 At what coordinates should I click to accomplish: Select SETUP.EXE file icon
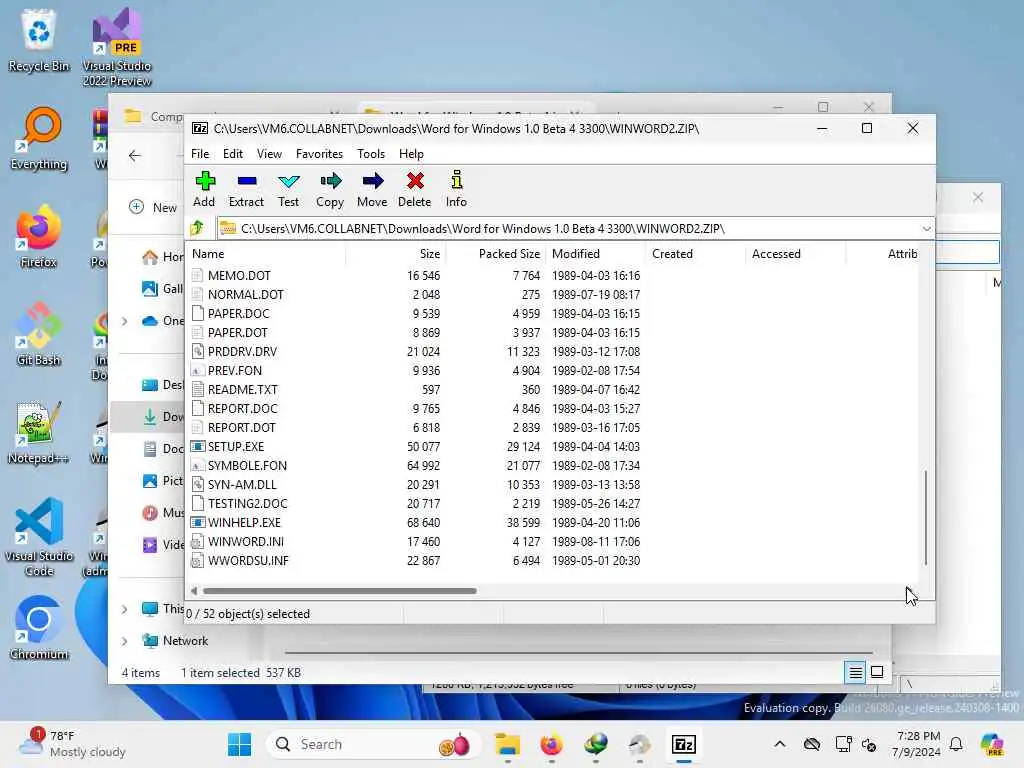[x=197, y=447]
